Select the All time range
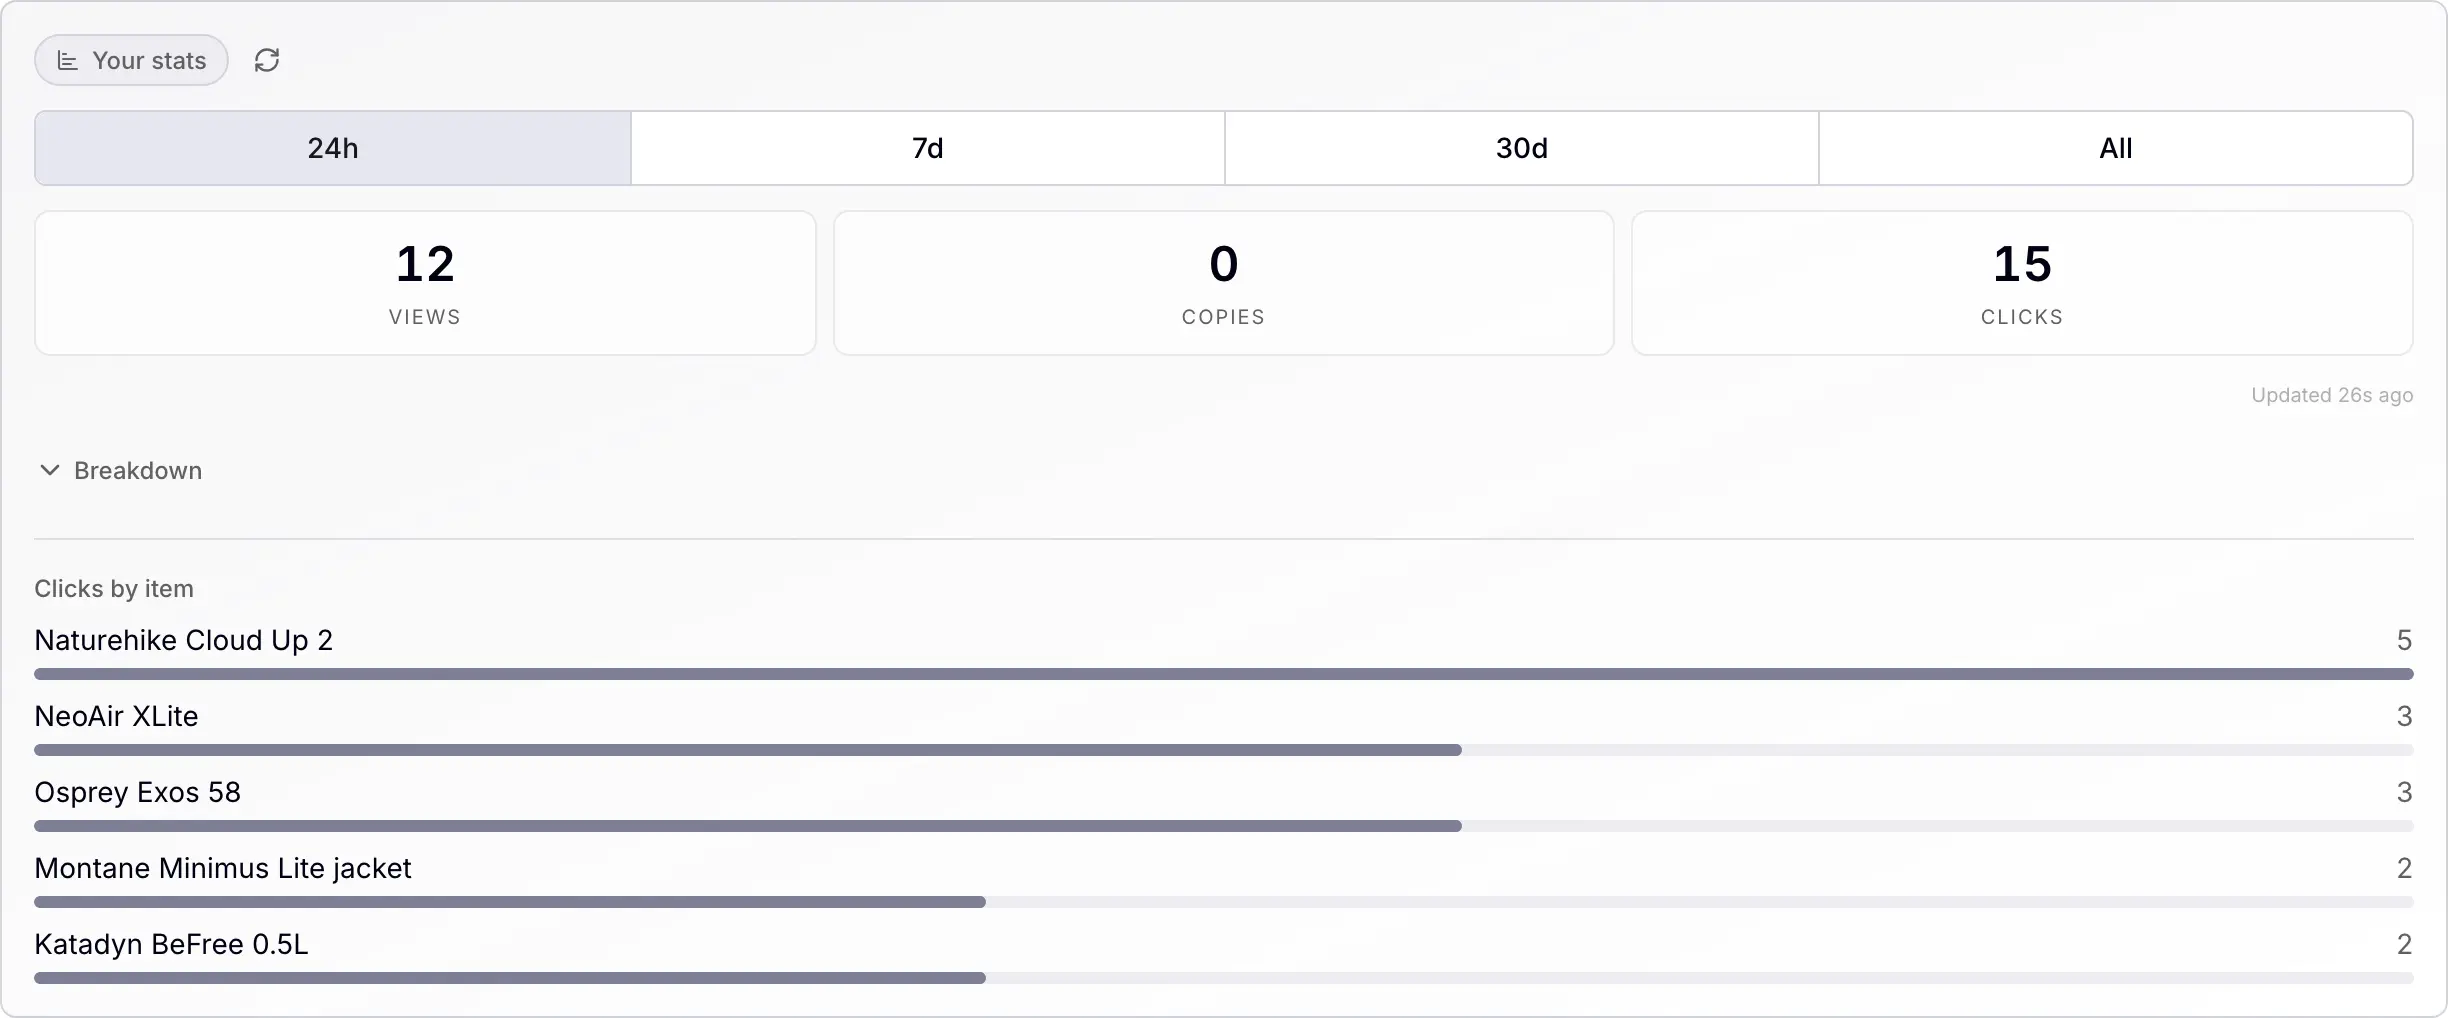This screenshot has width=2448, height=1018. (x=2115, y=148)
